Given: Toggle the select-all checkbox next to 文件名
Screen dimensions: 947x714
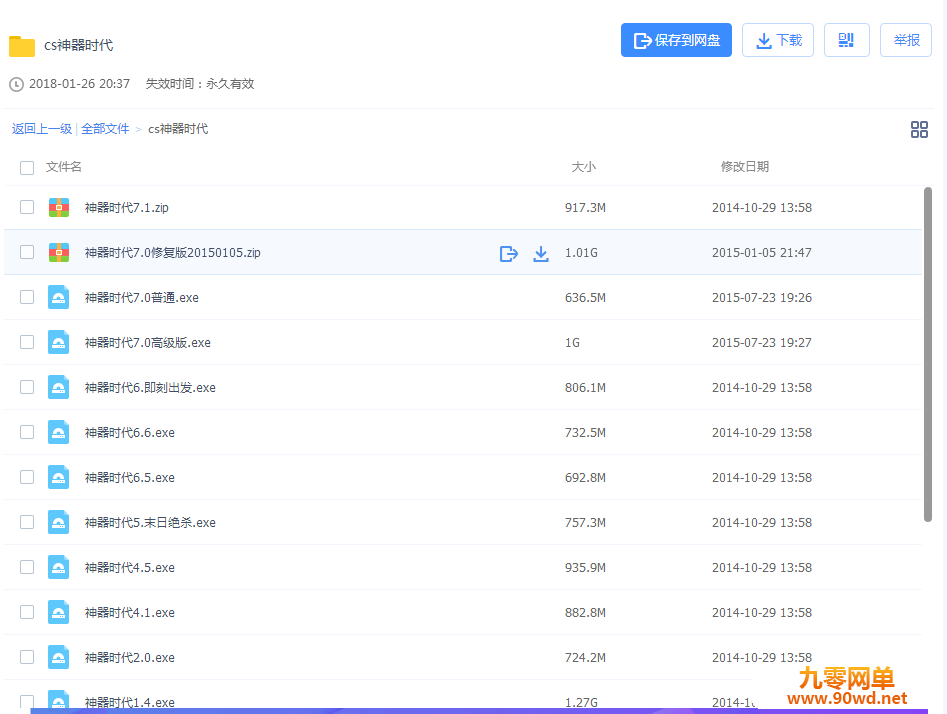Looking at the screenshot, I should (27, 167).
